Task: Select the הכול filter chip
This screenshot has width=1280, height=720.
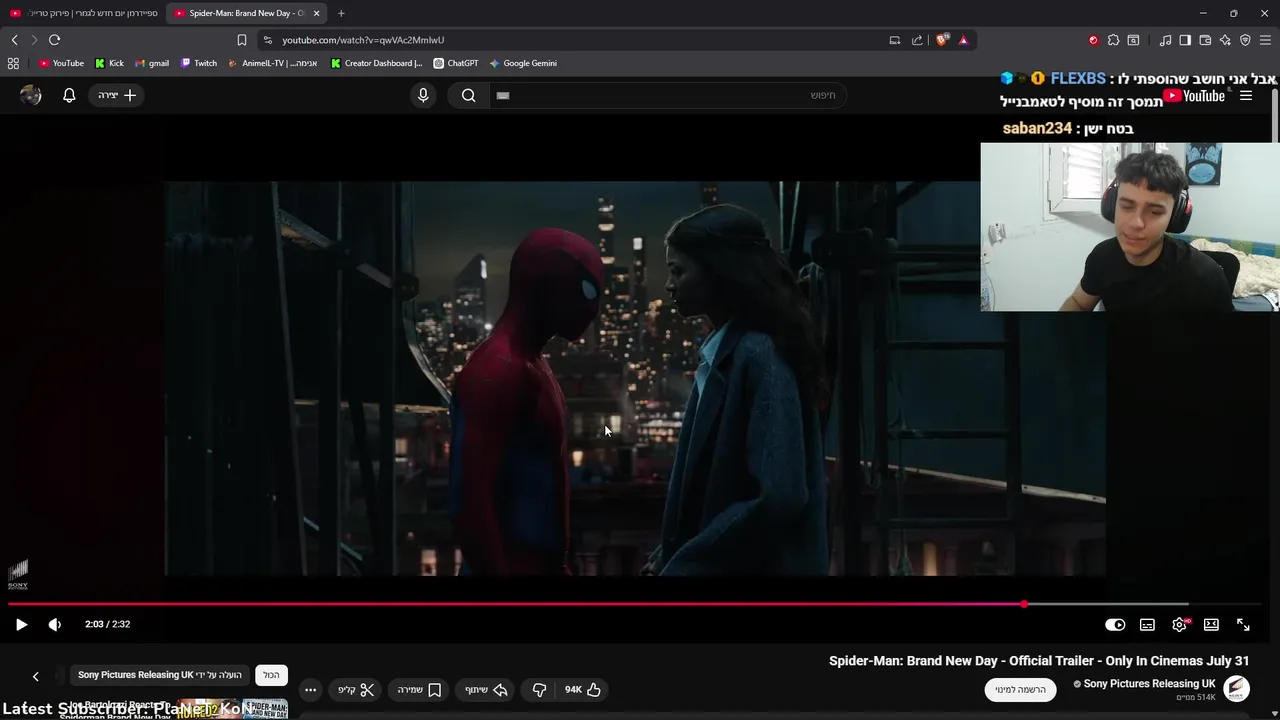Action: [271, 675]
